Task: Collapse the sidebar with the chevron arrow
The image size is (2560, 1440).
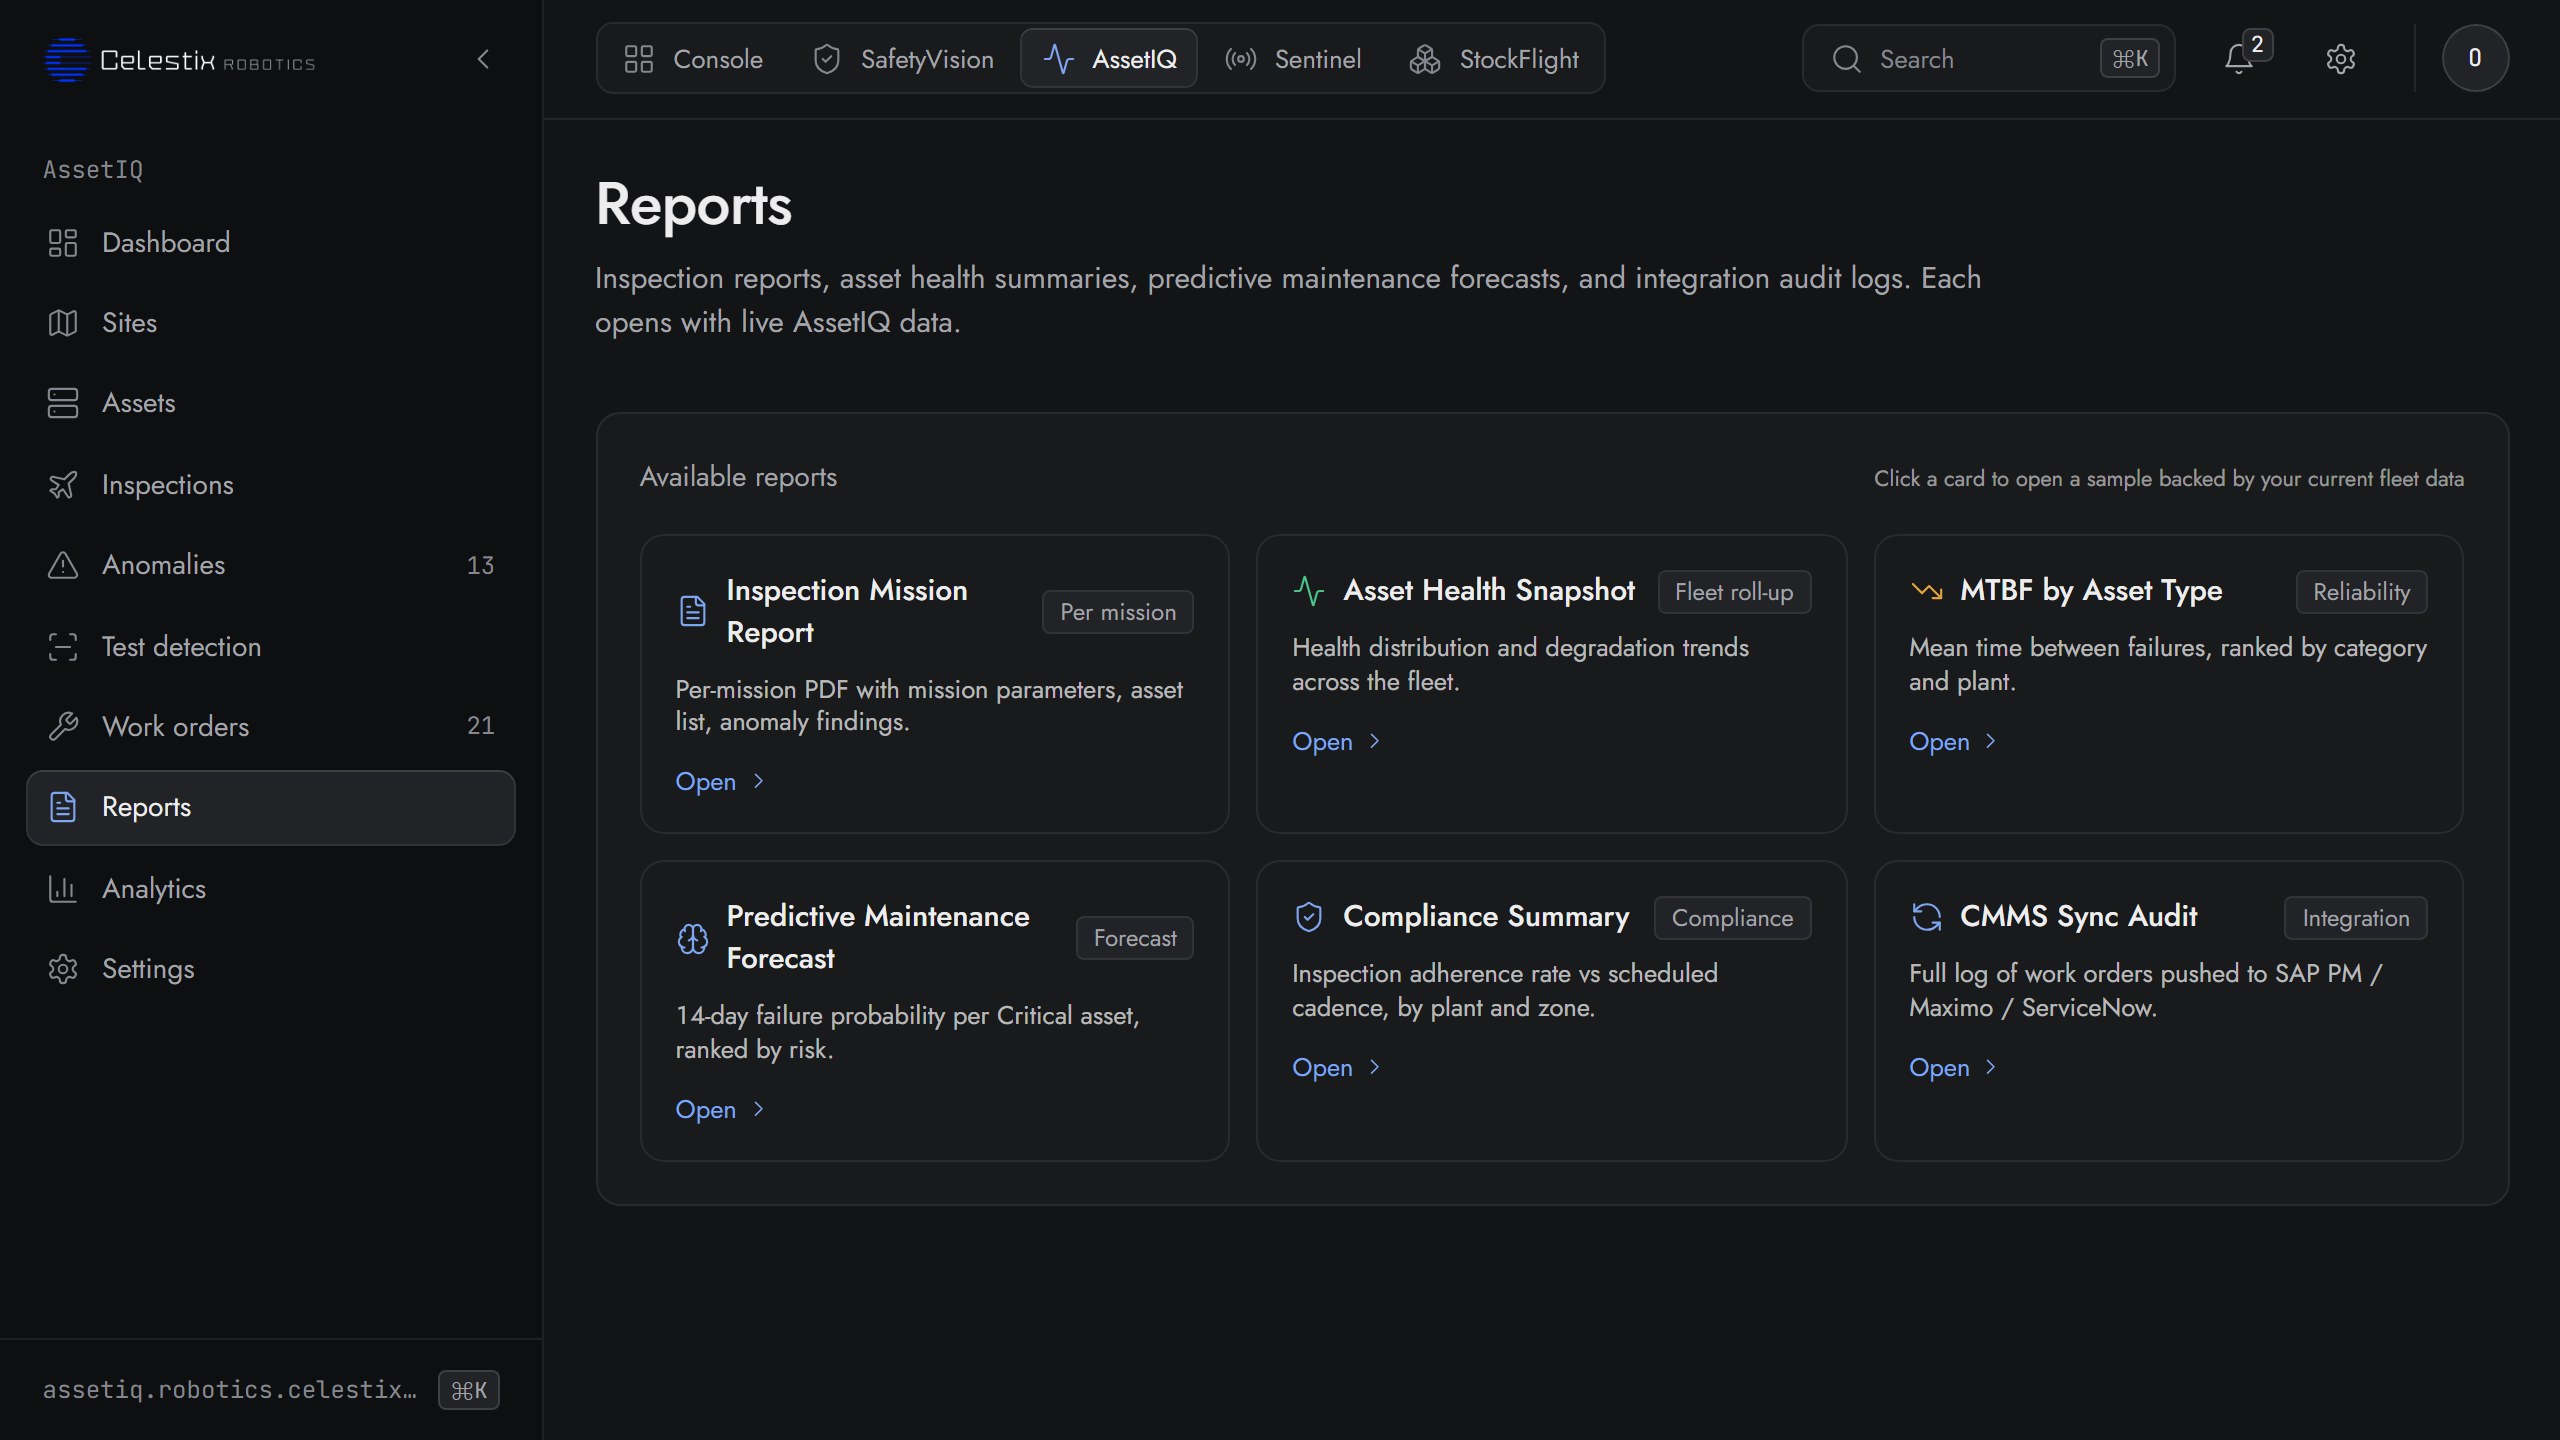Action: pyautogui.click(x=484, y=59)
